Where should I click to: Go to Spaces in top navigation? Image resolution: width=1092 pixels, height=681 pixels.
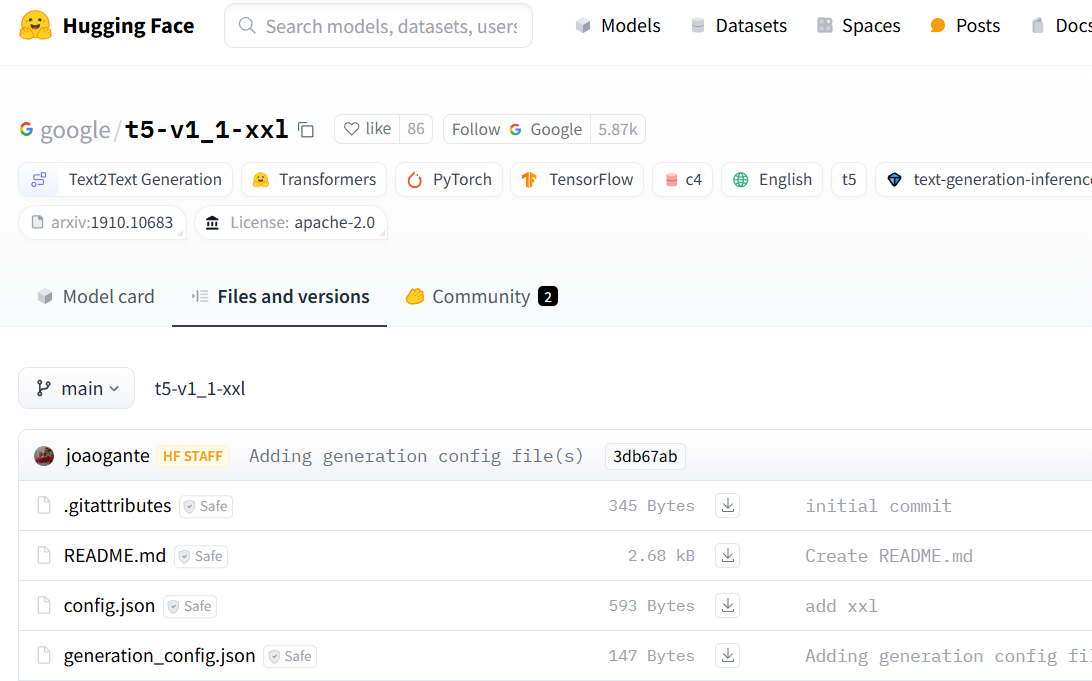click(858, 26)
